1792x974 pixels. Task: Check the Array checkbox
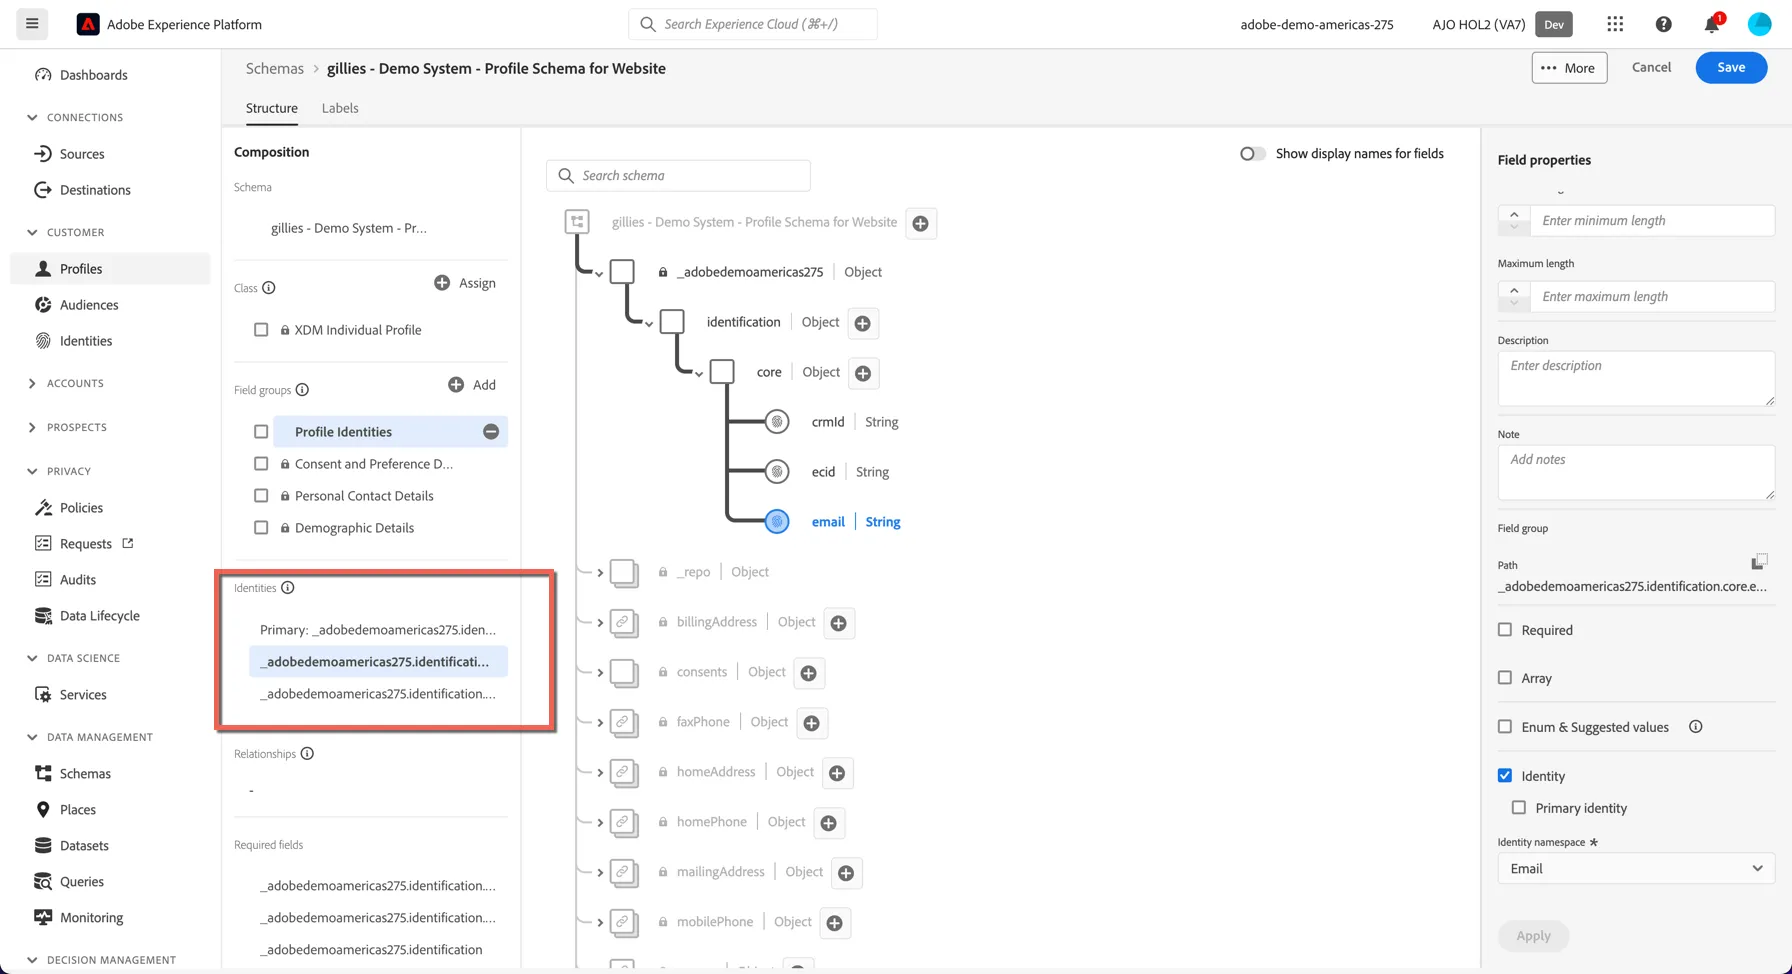[x=1505, y=678]
